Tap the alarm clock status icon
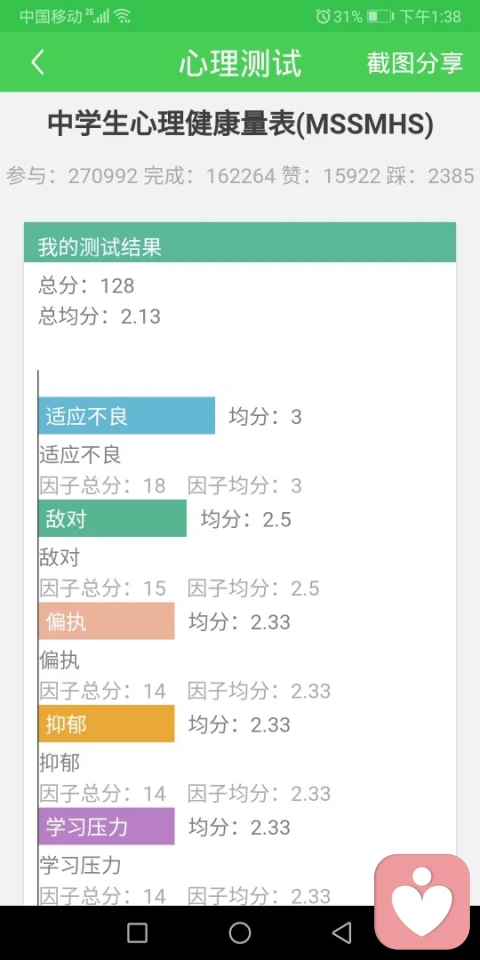 (x=323, y=17)
